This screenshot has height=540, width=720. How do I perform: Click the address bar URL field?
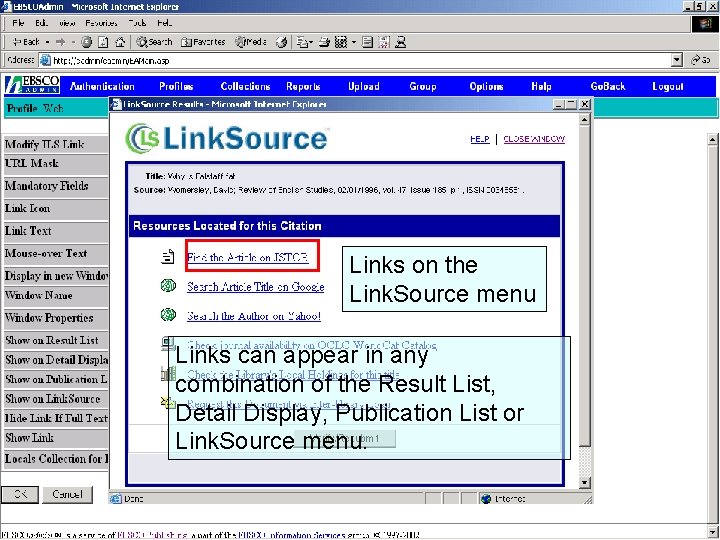click(x=355, y=60)
